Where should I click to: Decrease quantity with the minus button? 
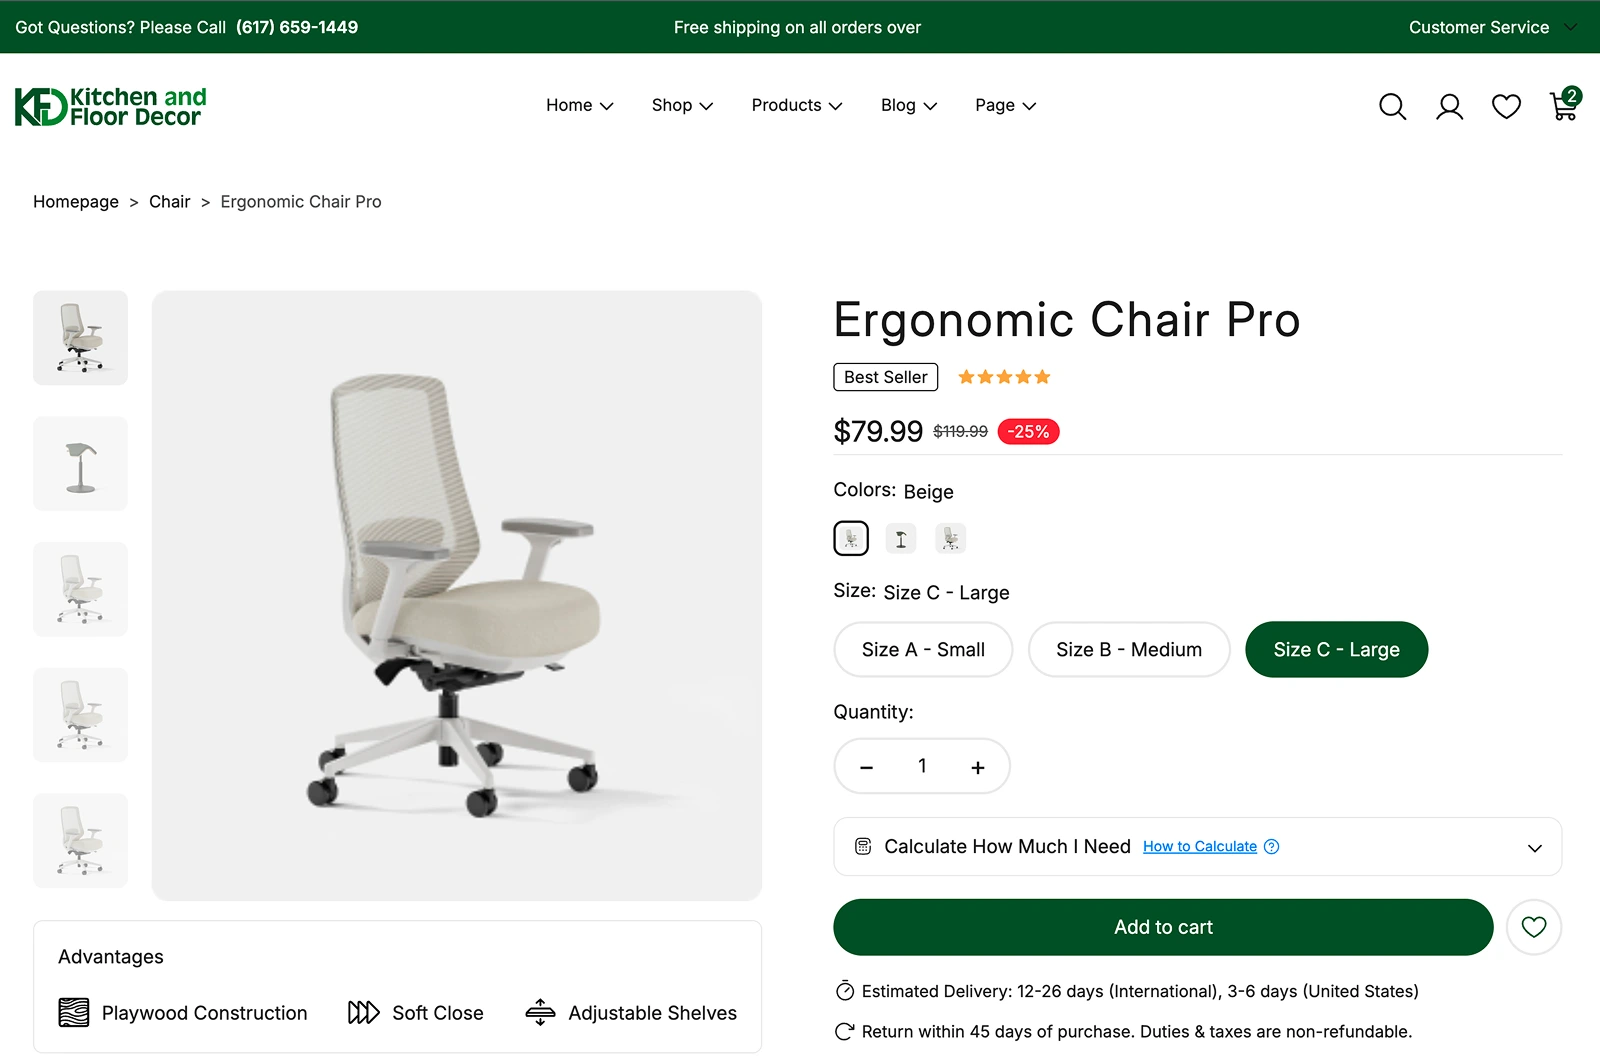[867, 767]
